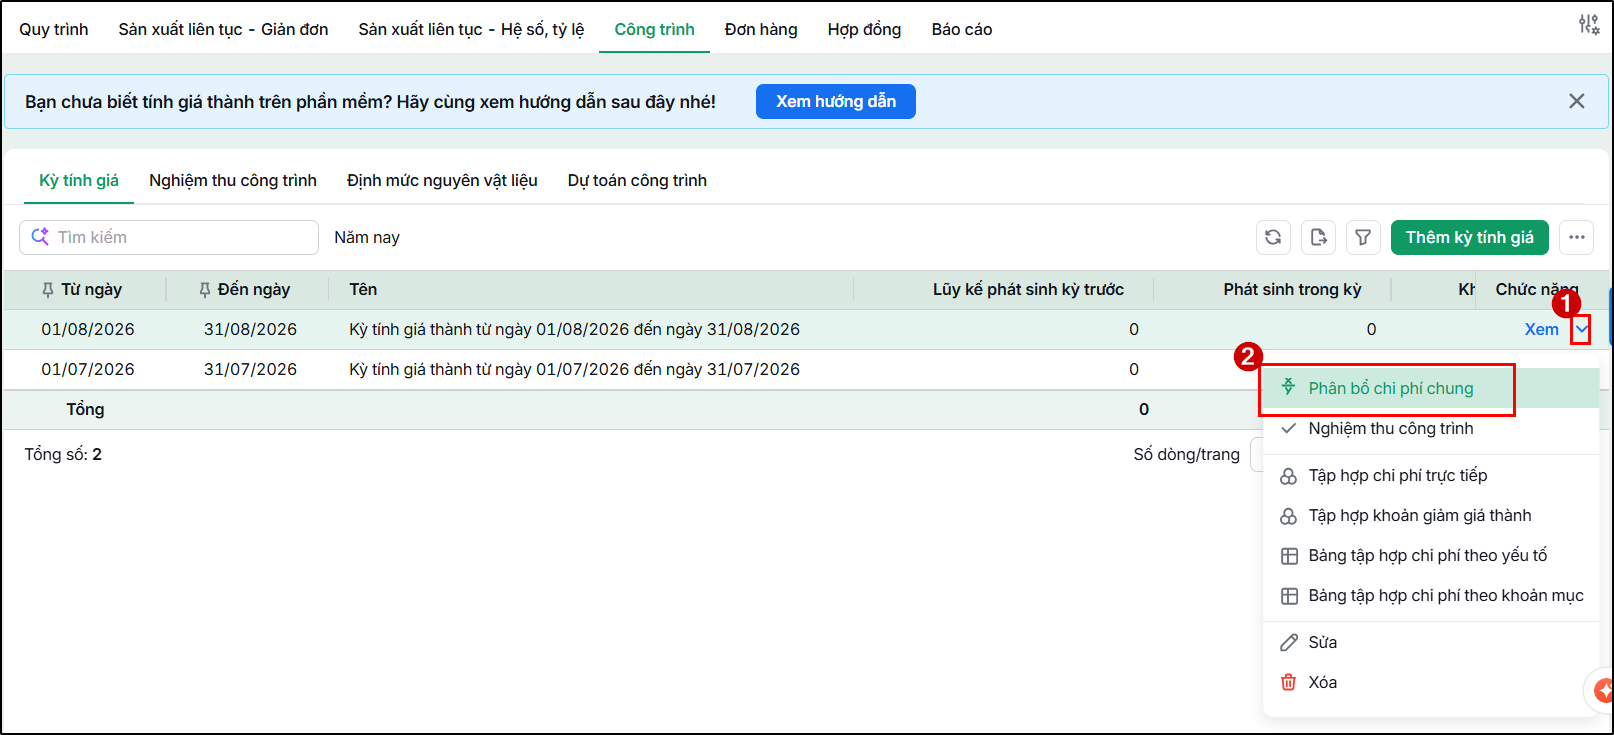Viewport: 1614px width, 735px height.
Task: Close the guide banner with the X
Action: [1577, 101]
